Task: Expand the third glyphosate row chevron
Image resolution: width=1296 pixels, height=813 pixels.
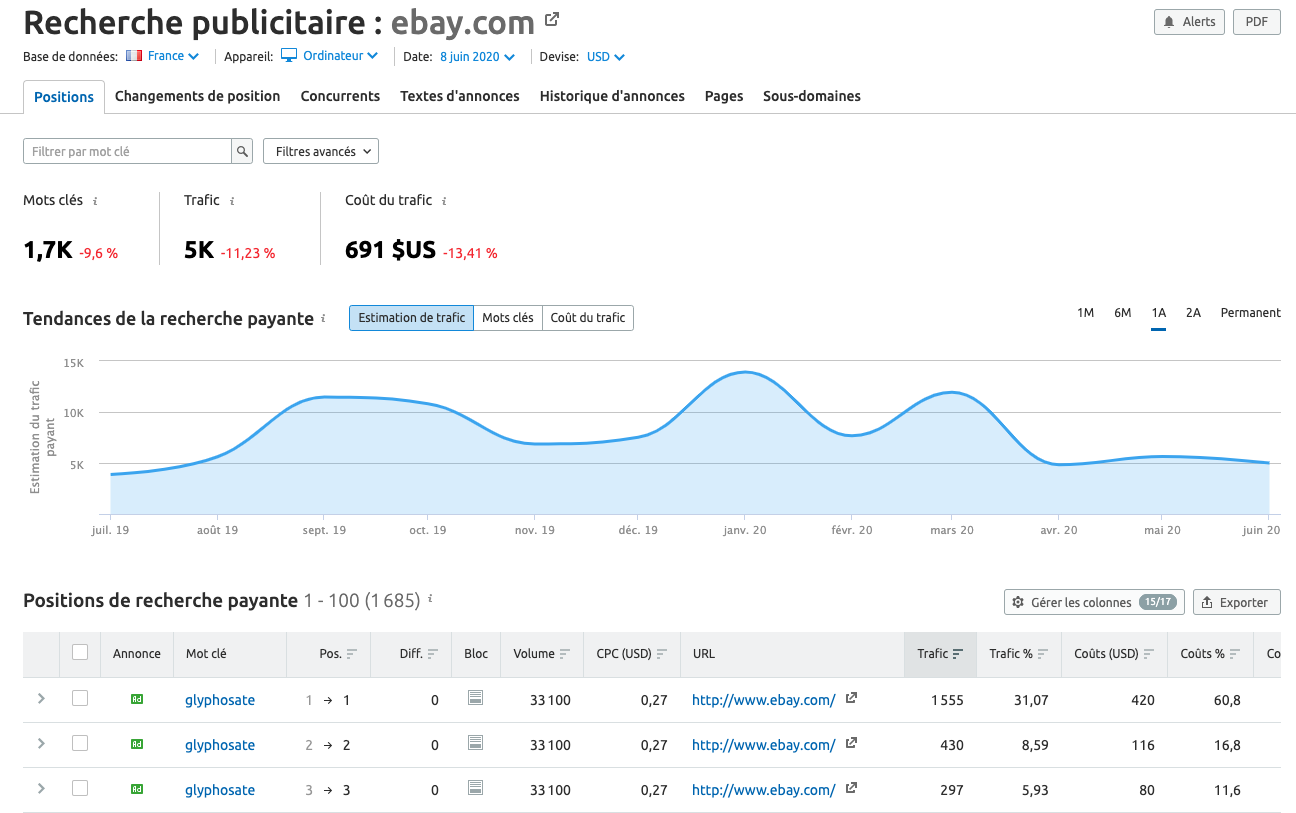Action: click(41, 788)
